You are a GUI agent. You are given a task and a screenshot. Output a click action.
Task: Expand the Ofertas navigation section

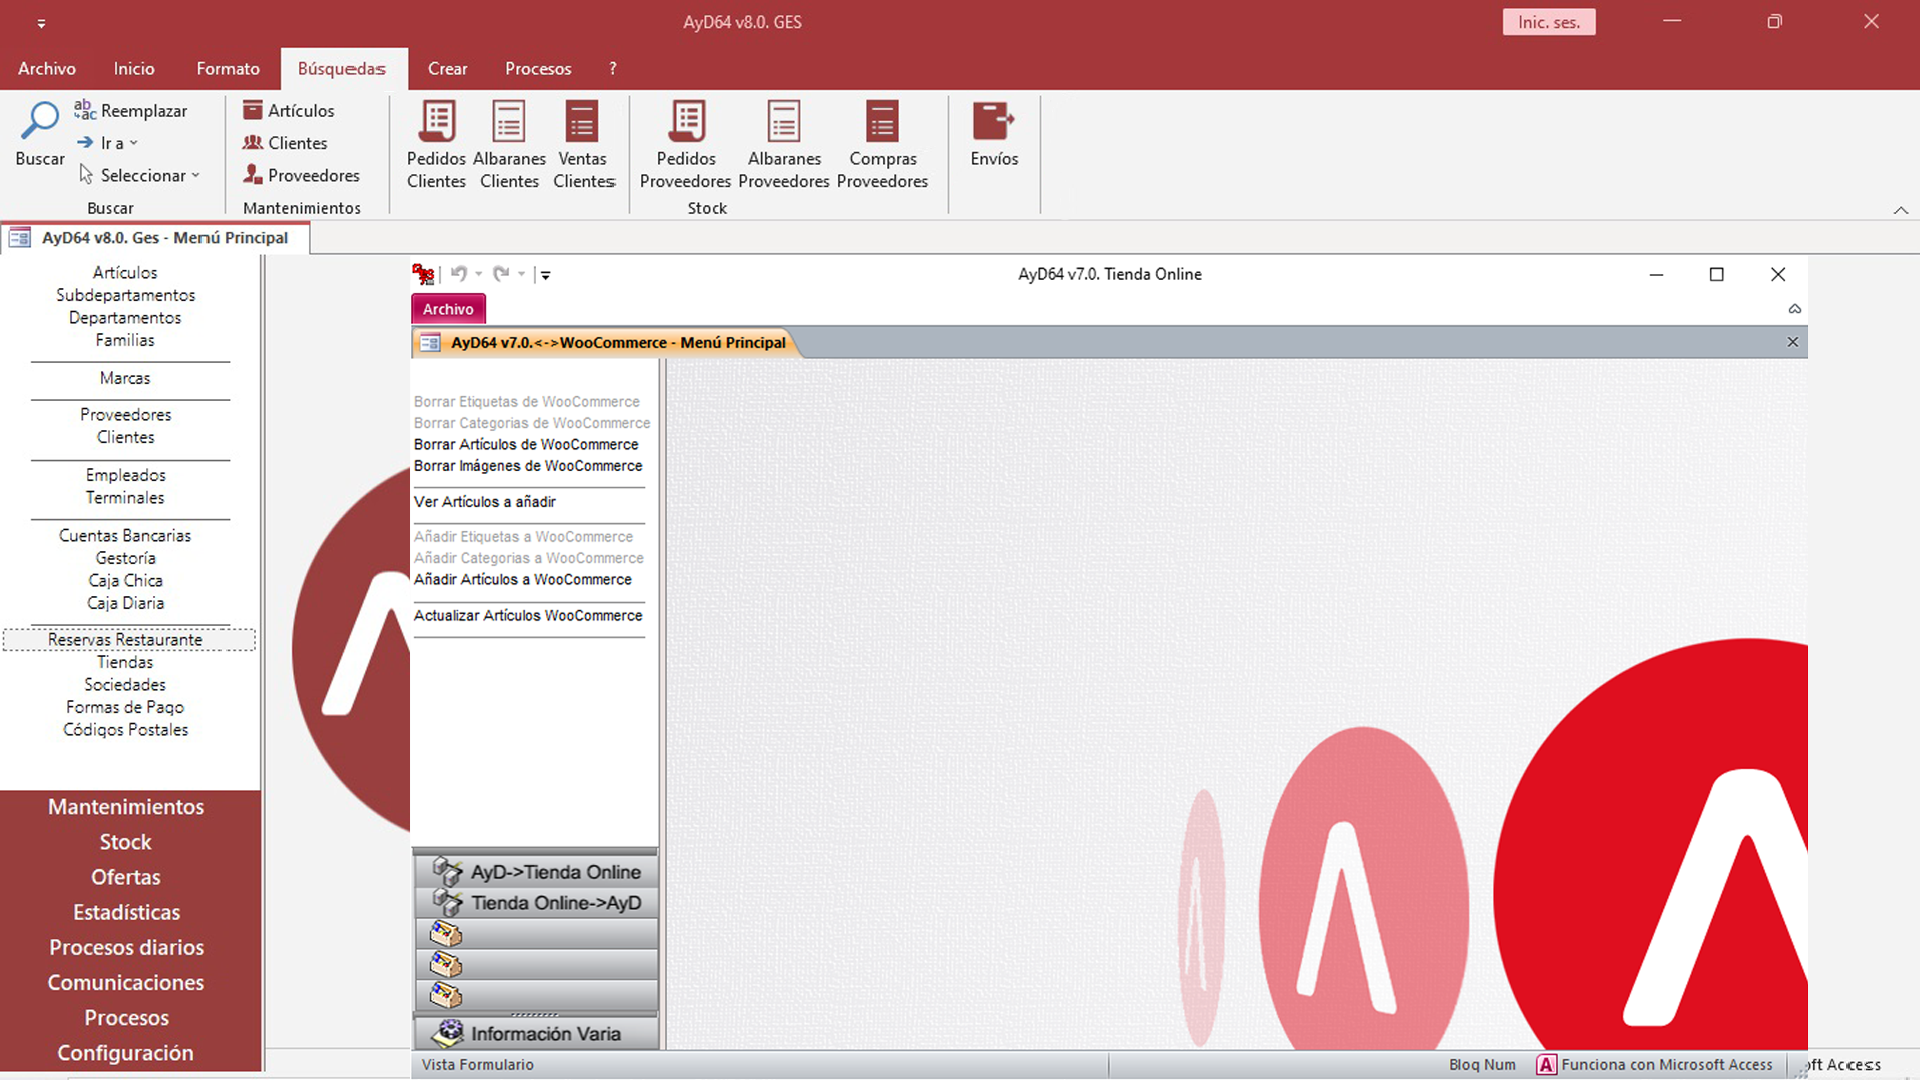pyautogui.click(x=125, y=877)
